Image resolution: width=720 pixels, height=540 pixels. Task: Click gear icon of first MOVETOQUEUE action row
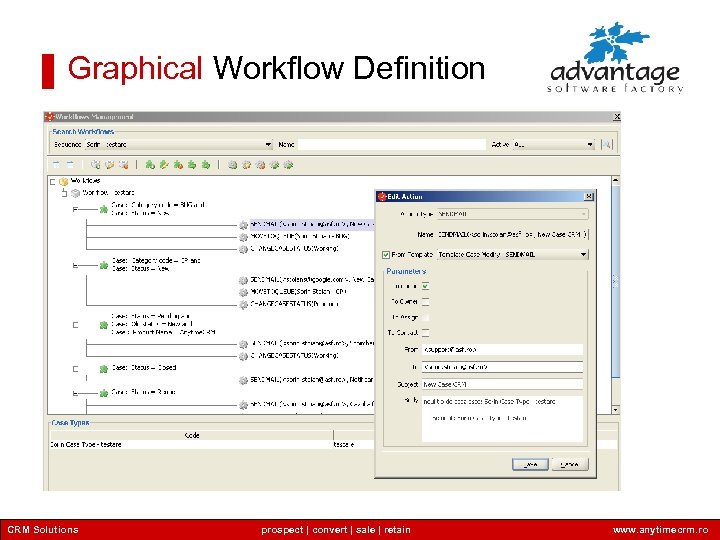point(243,237)
